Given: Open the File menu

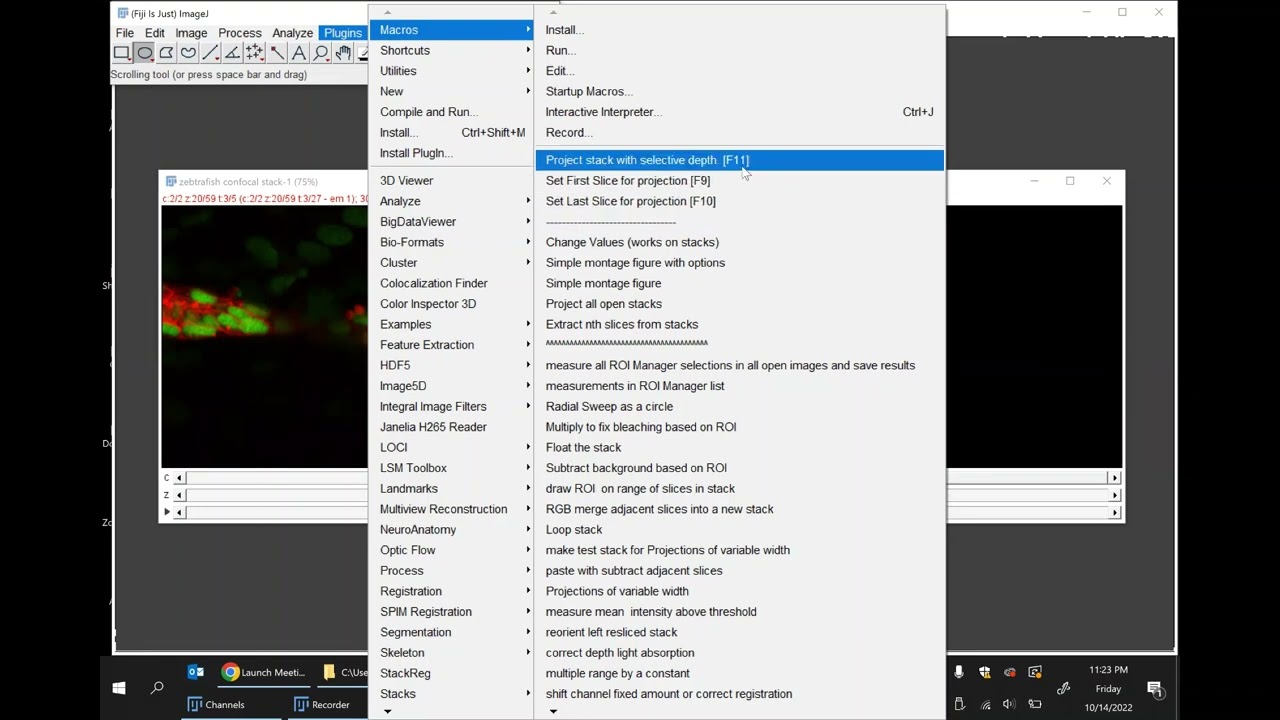Looking at the screenshot, I should 125,33.
